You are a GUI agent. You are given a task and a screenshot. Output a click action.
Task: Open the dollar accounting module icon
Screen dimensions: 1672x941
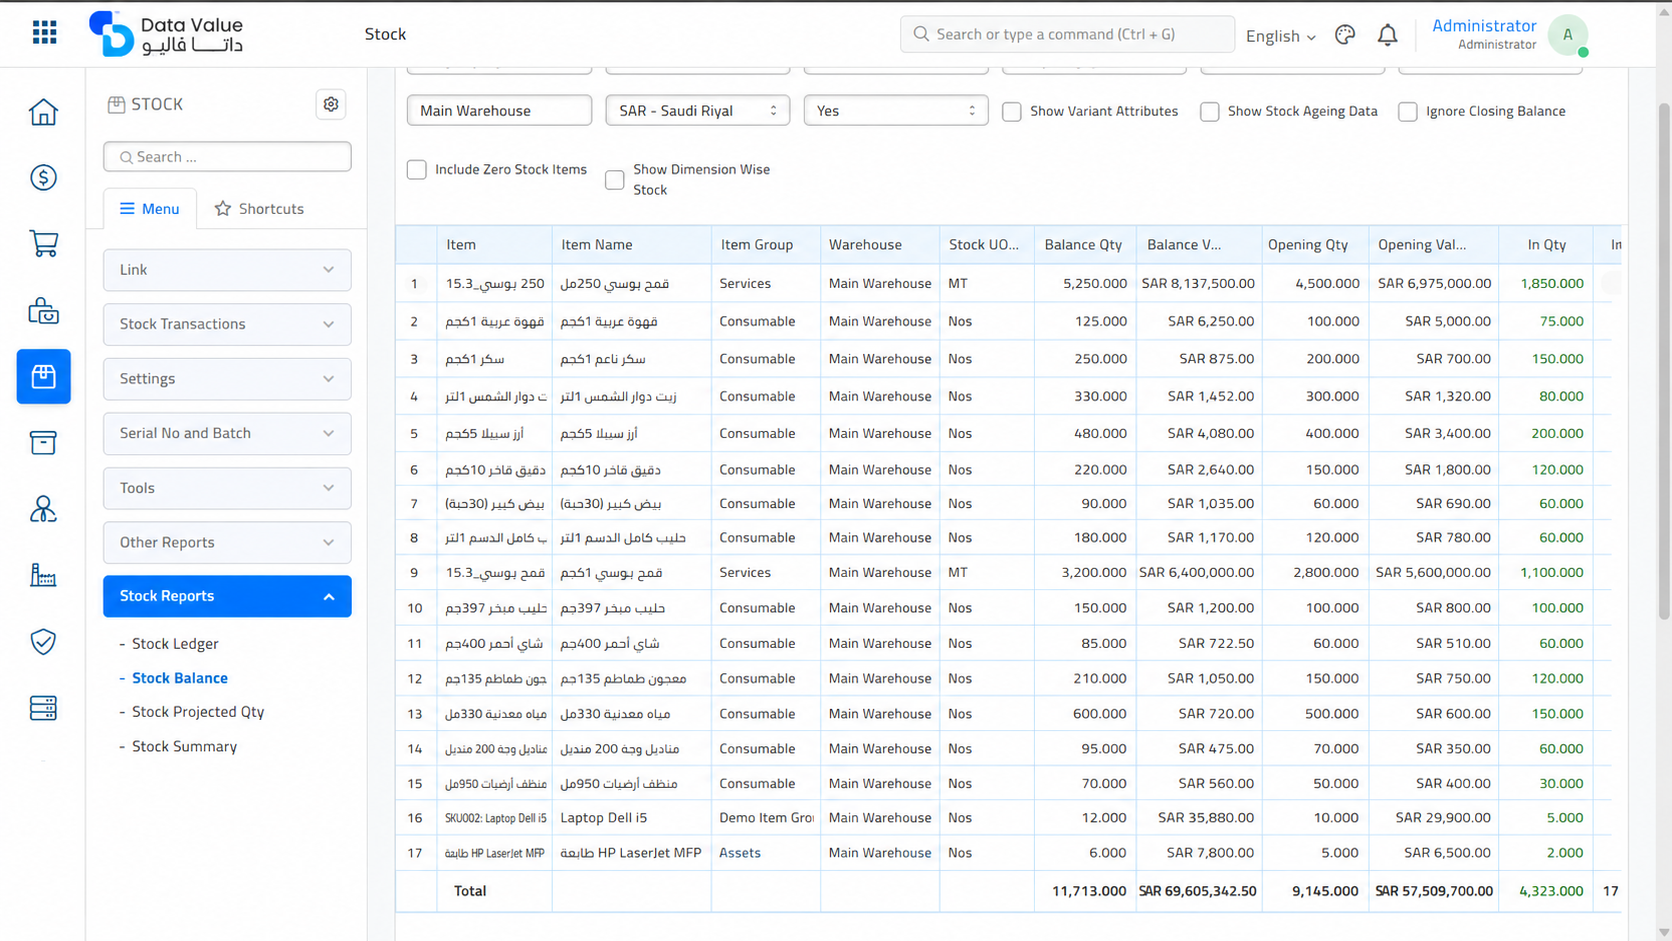(x=43, y=178)
